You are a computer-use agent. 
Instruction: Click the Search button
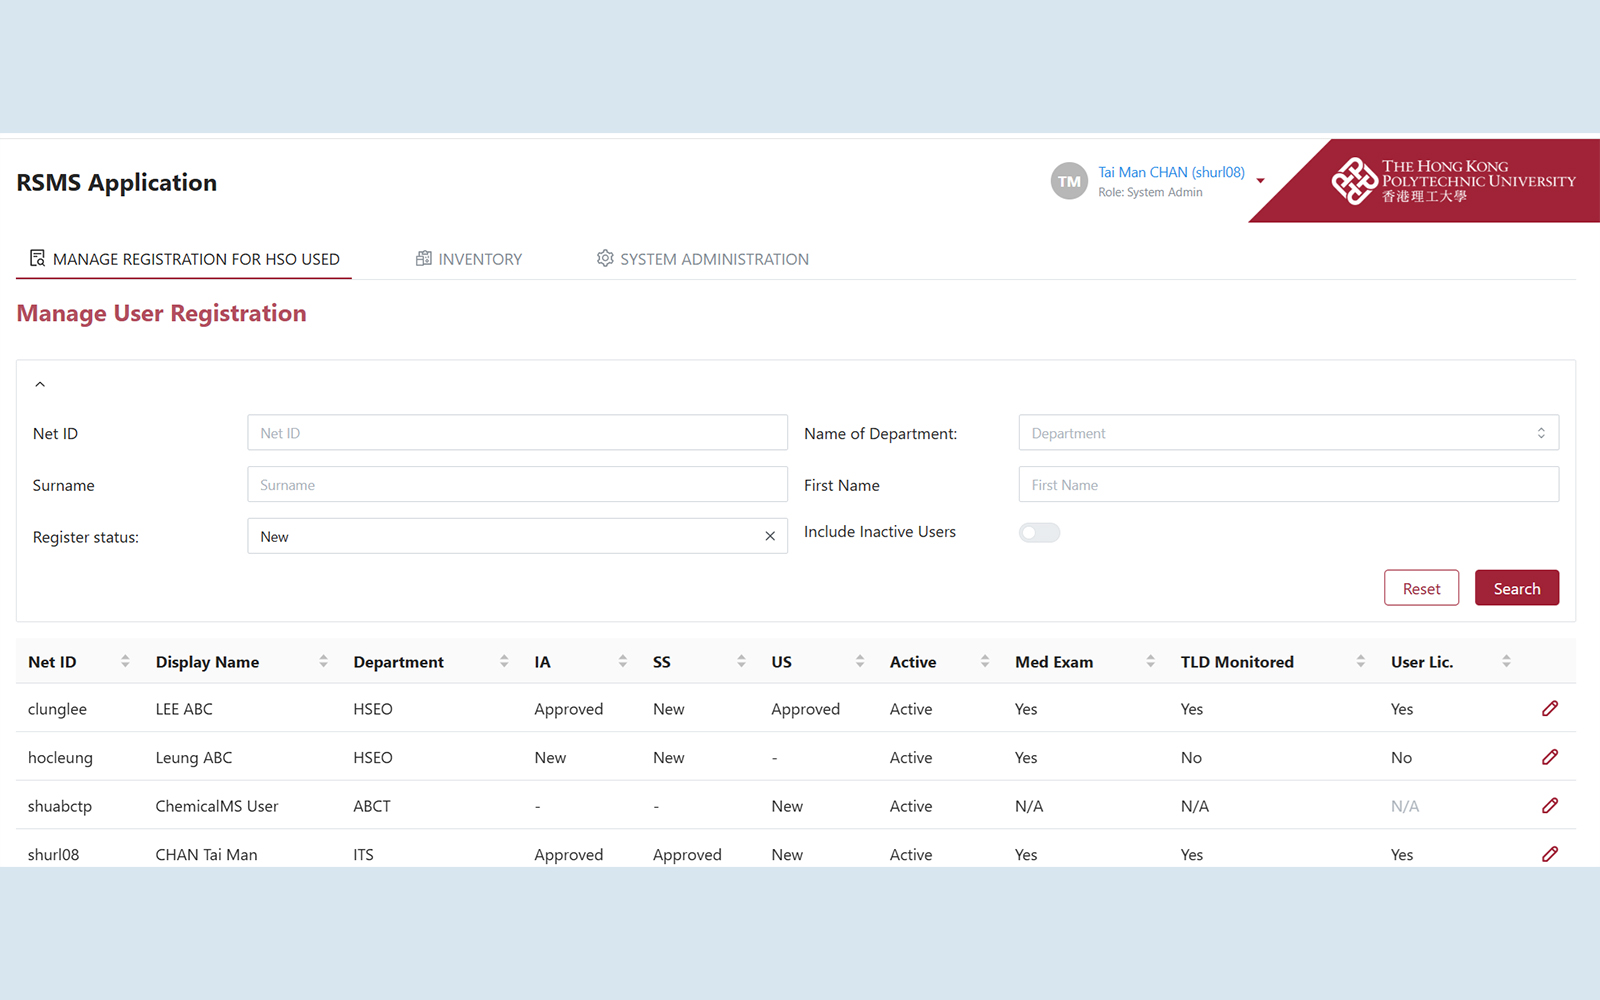1516,587
